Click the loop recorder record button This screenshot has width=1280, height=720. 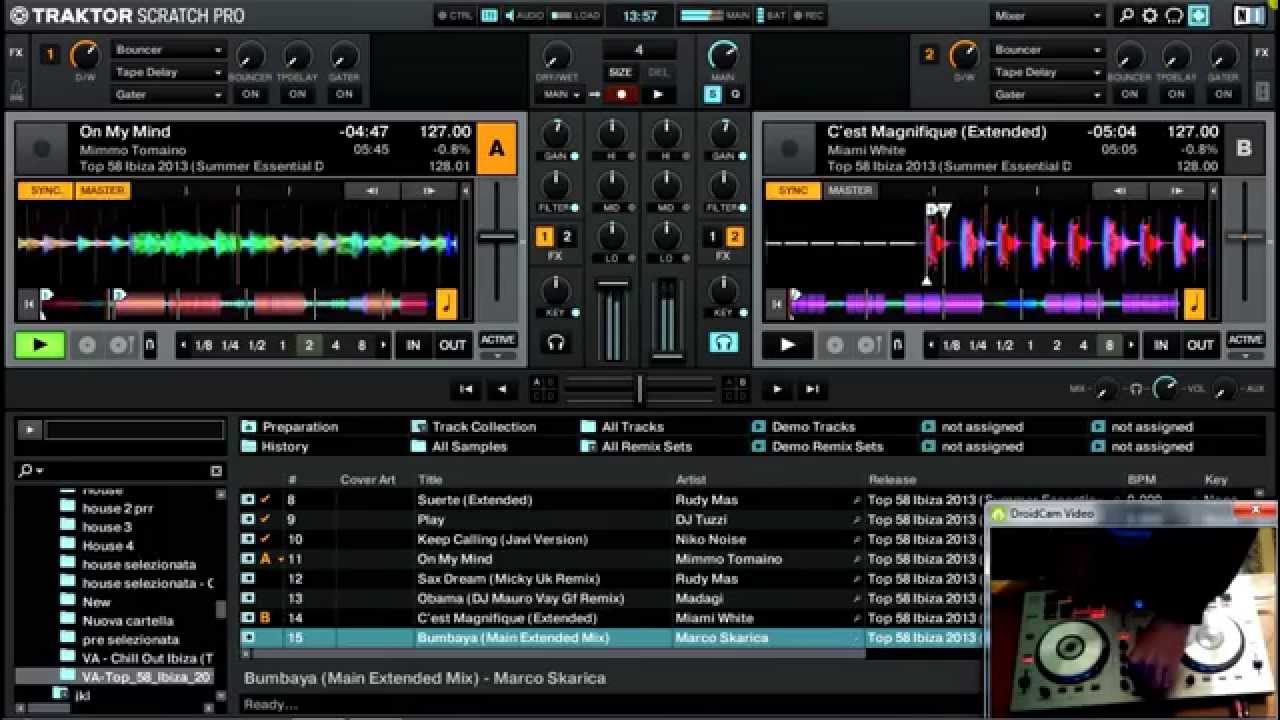point(621,94)
